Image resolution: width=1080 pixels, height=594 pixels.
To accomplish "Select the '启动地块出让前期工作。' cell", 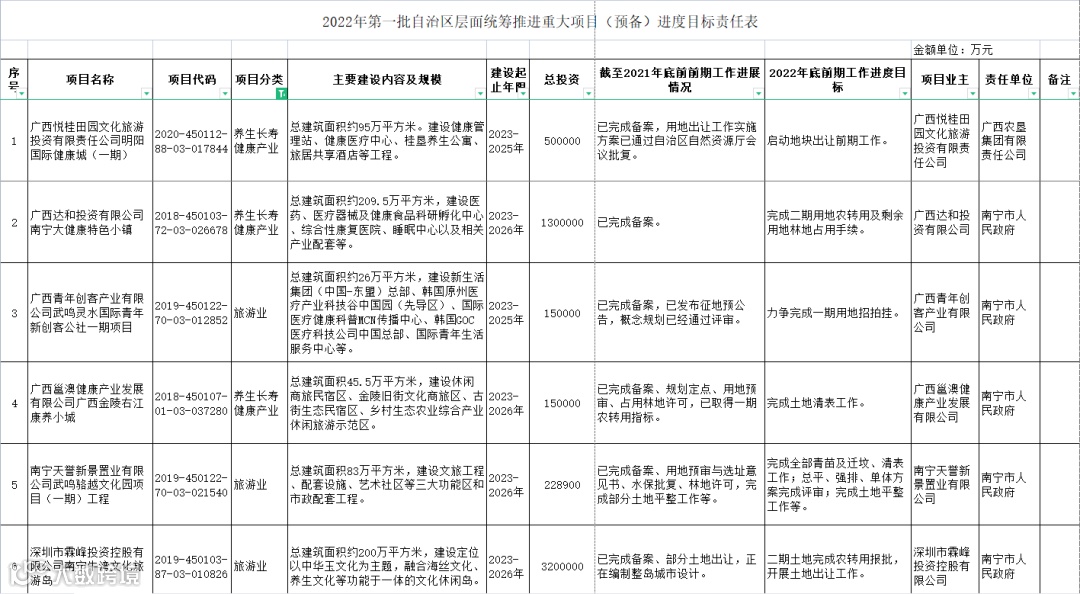I will click(x=838, y=141).
